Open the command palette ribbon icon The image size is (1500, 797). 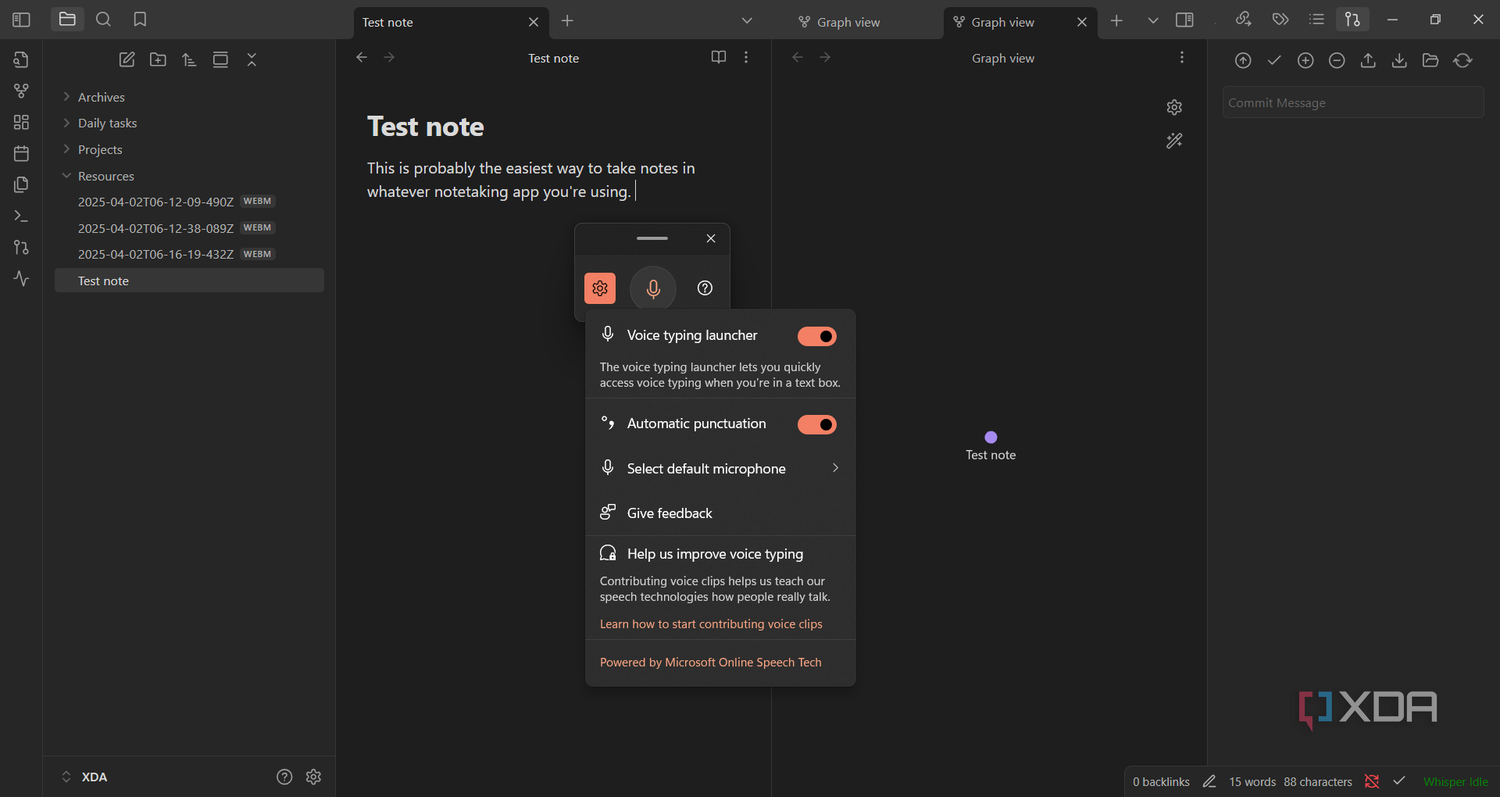21,216
